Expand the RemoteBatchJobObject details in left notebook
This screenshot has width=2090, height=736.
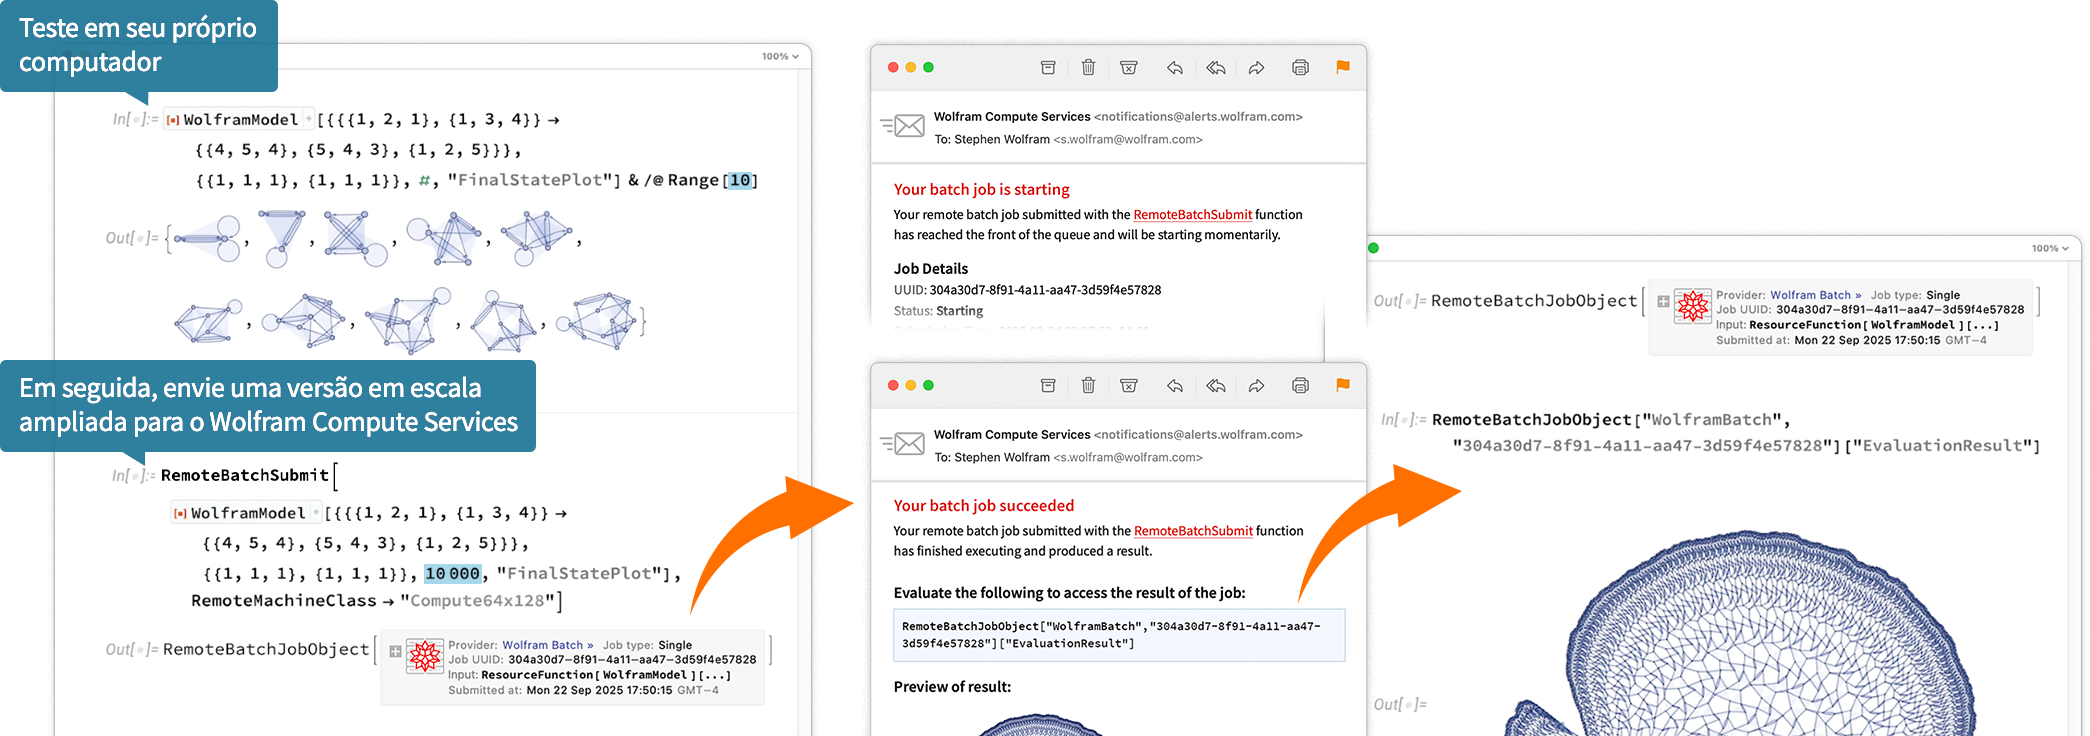click(x=395, y=651)
